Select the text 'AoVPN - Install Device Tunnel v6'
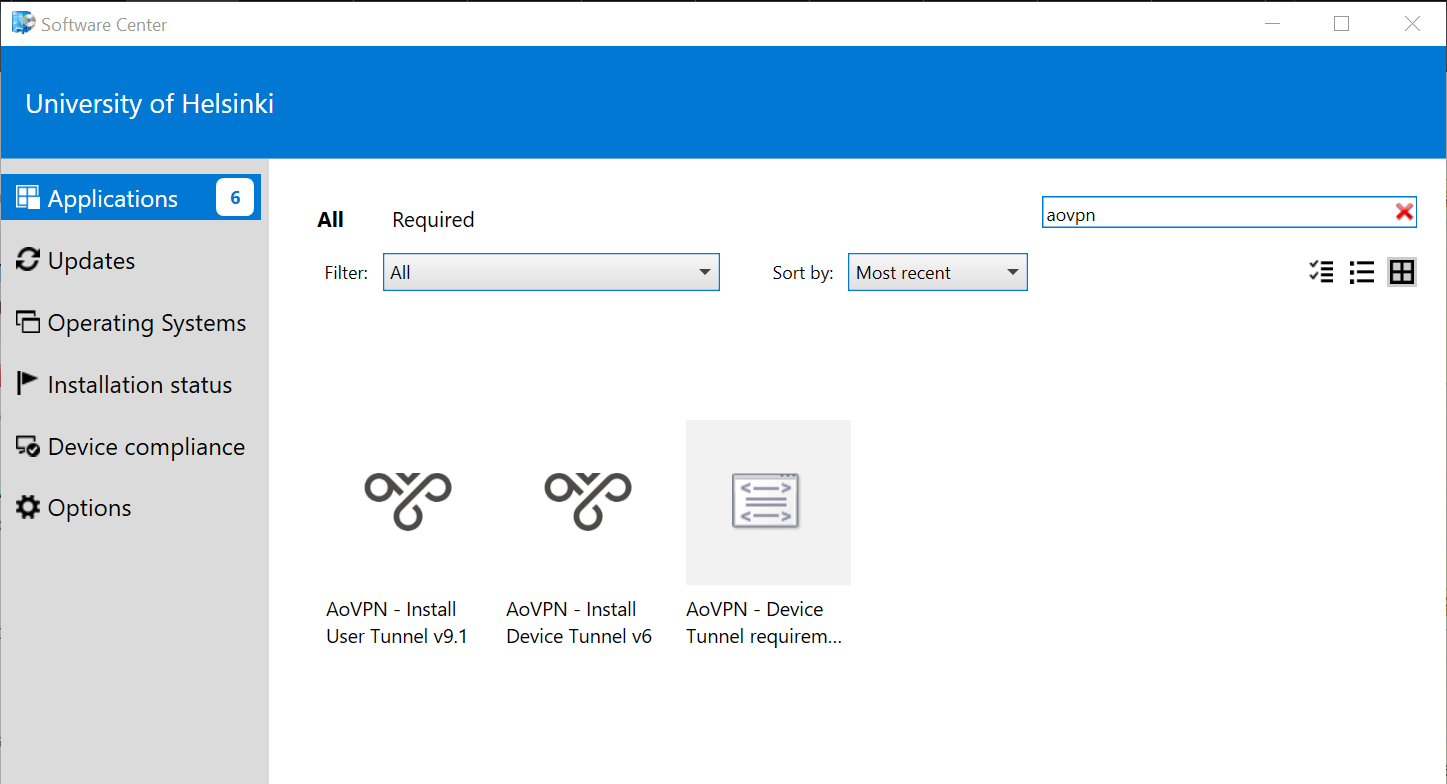The width and height of the screenshot is (1447, 784). coord(579,623)
